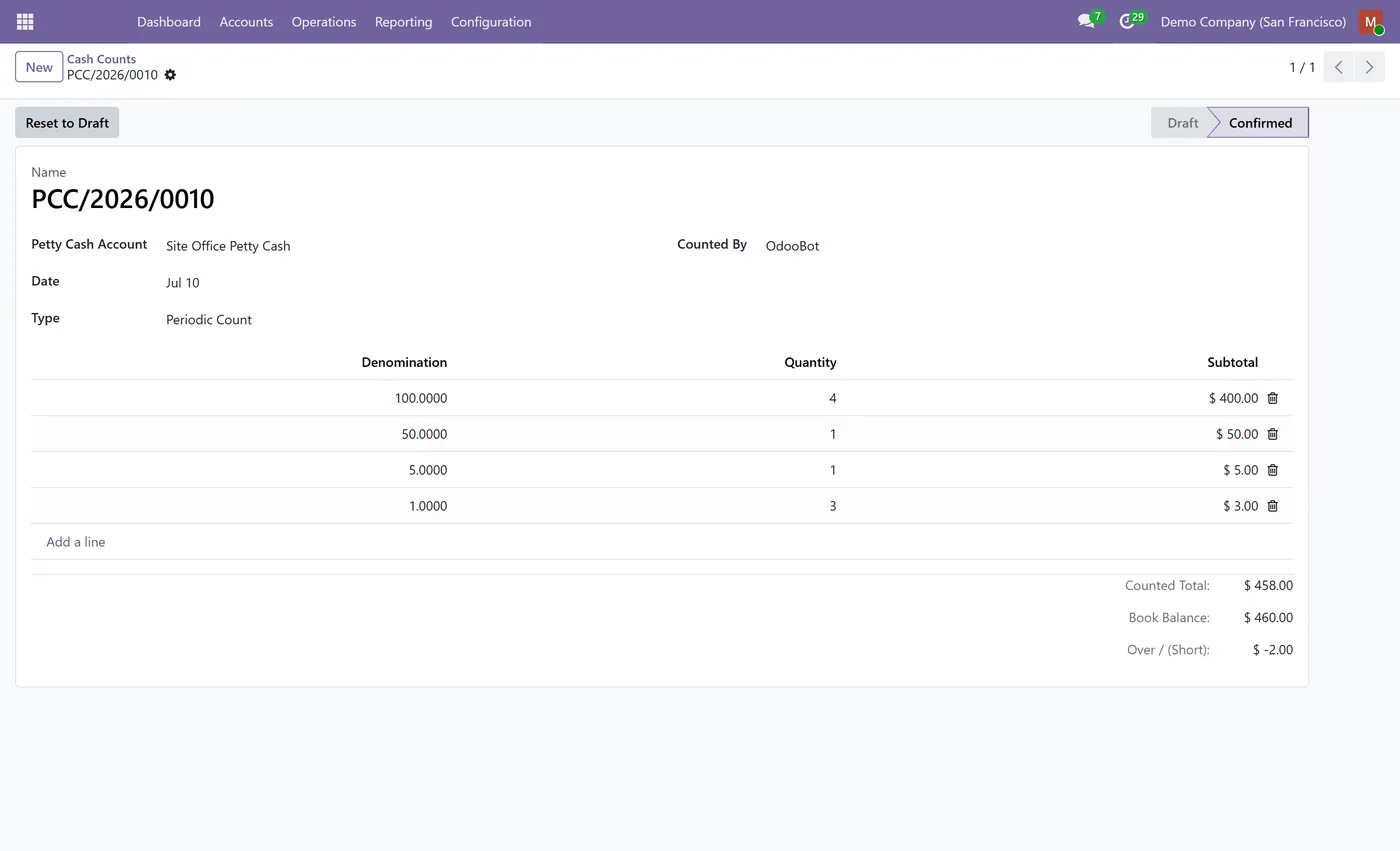Delete the $ 3.00 denomination line

click(1272, 506)
